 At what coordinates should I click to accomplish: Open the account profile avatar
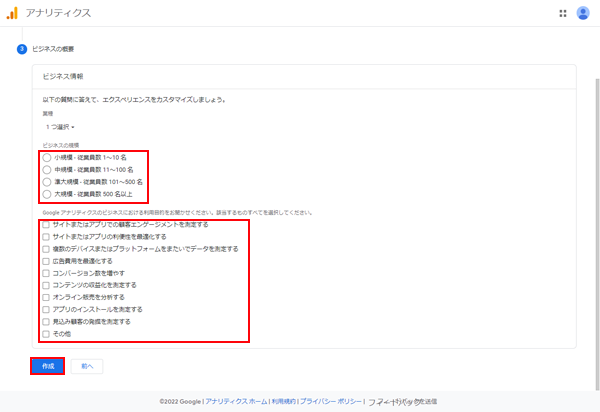[583, 13]
